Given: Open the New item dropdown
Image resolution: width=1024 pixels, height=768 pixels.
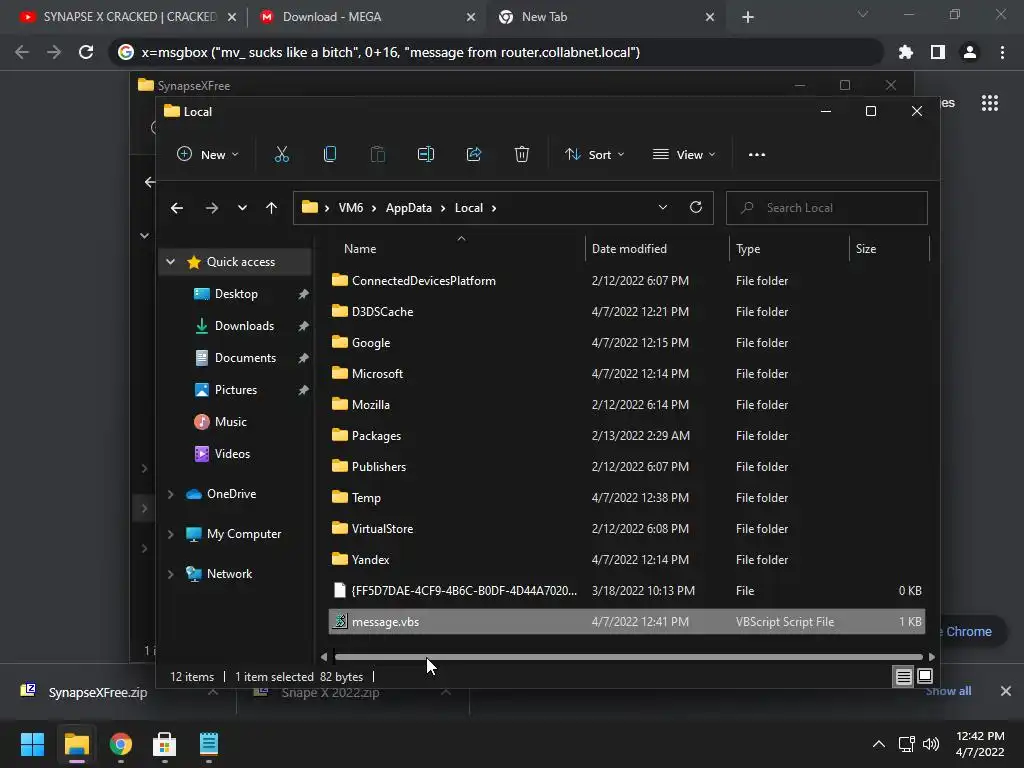Looking at the screenshot, I should (x=208, y=155).
